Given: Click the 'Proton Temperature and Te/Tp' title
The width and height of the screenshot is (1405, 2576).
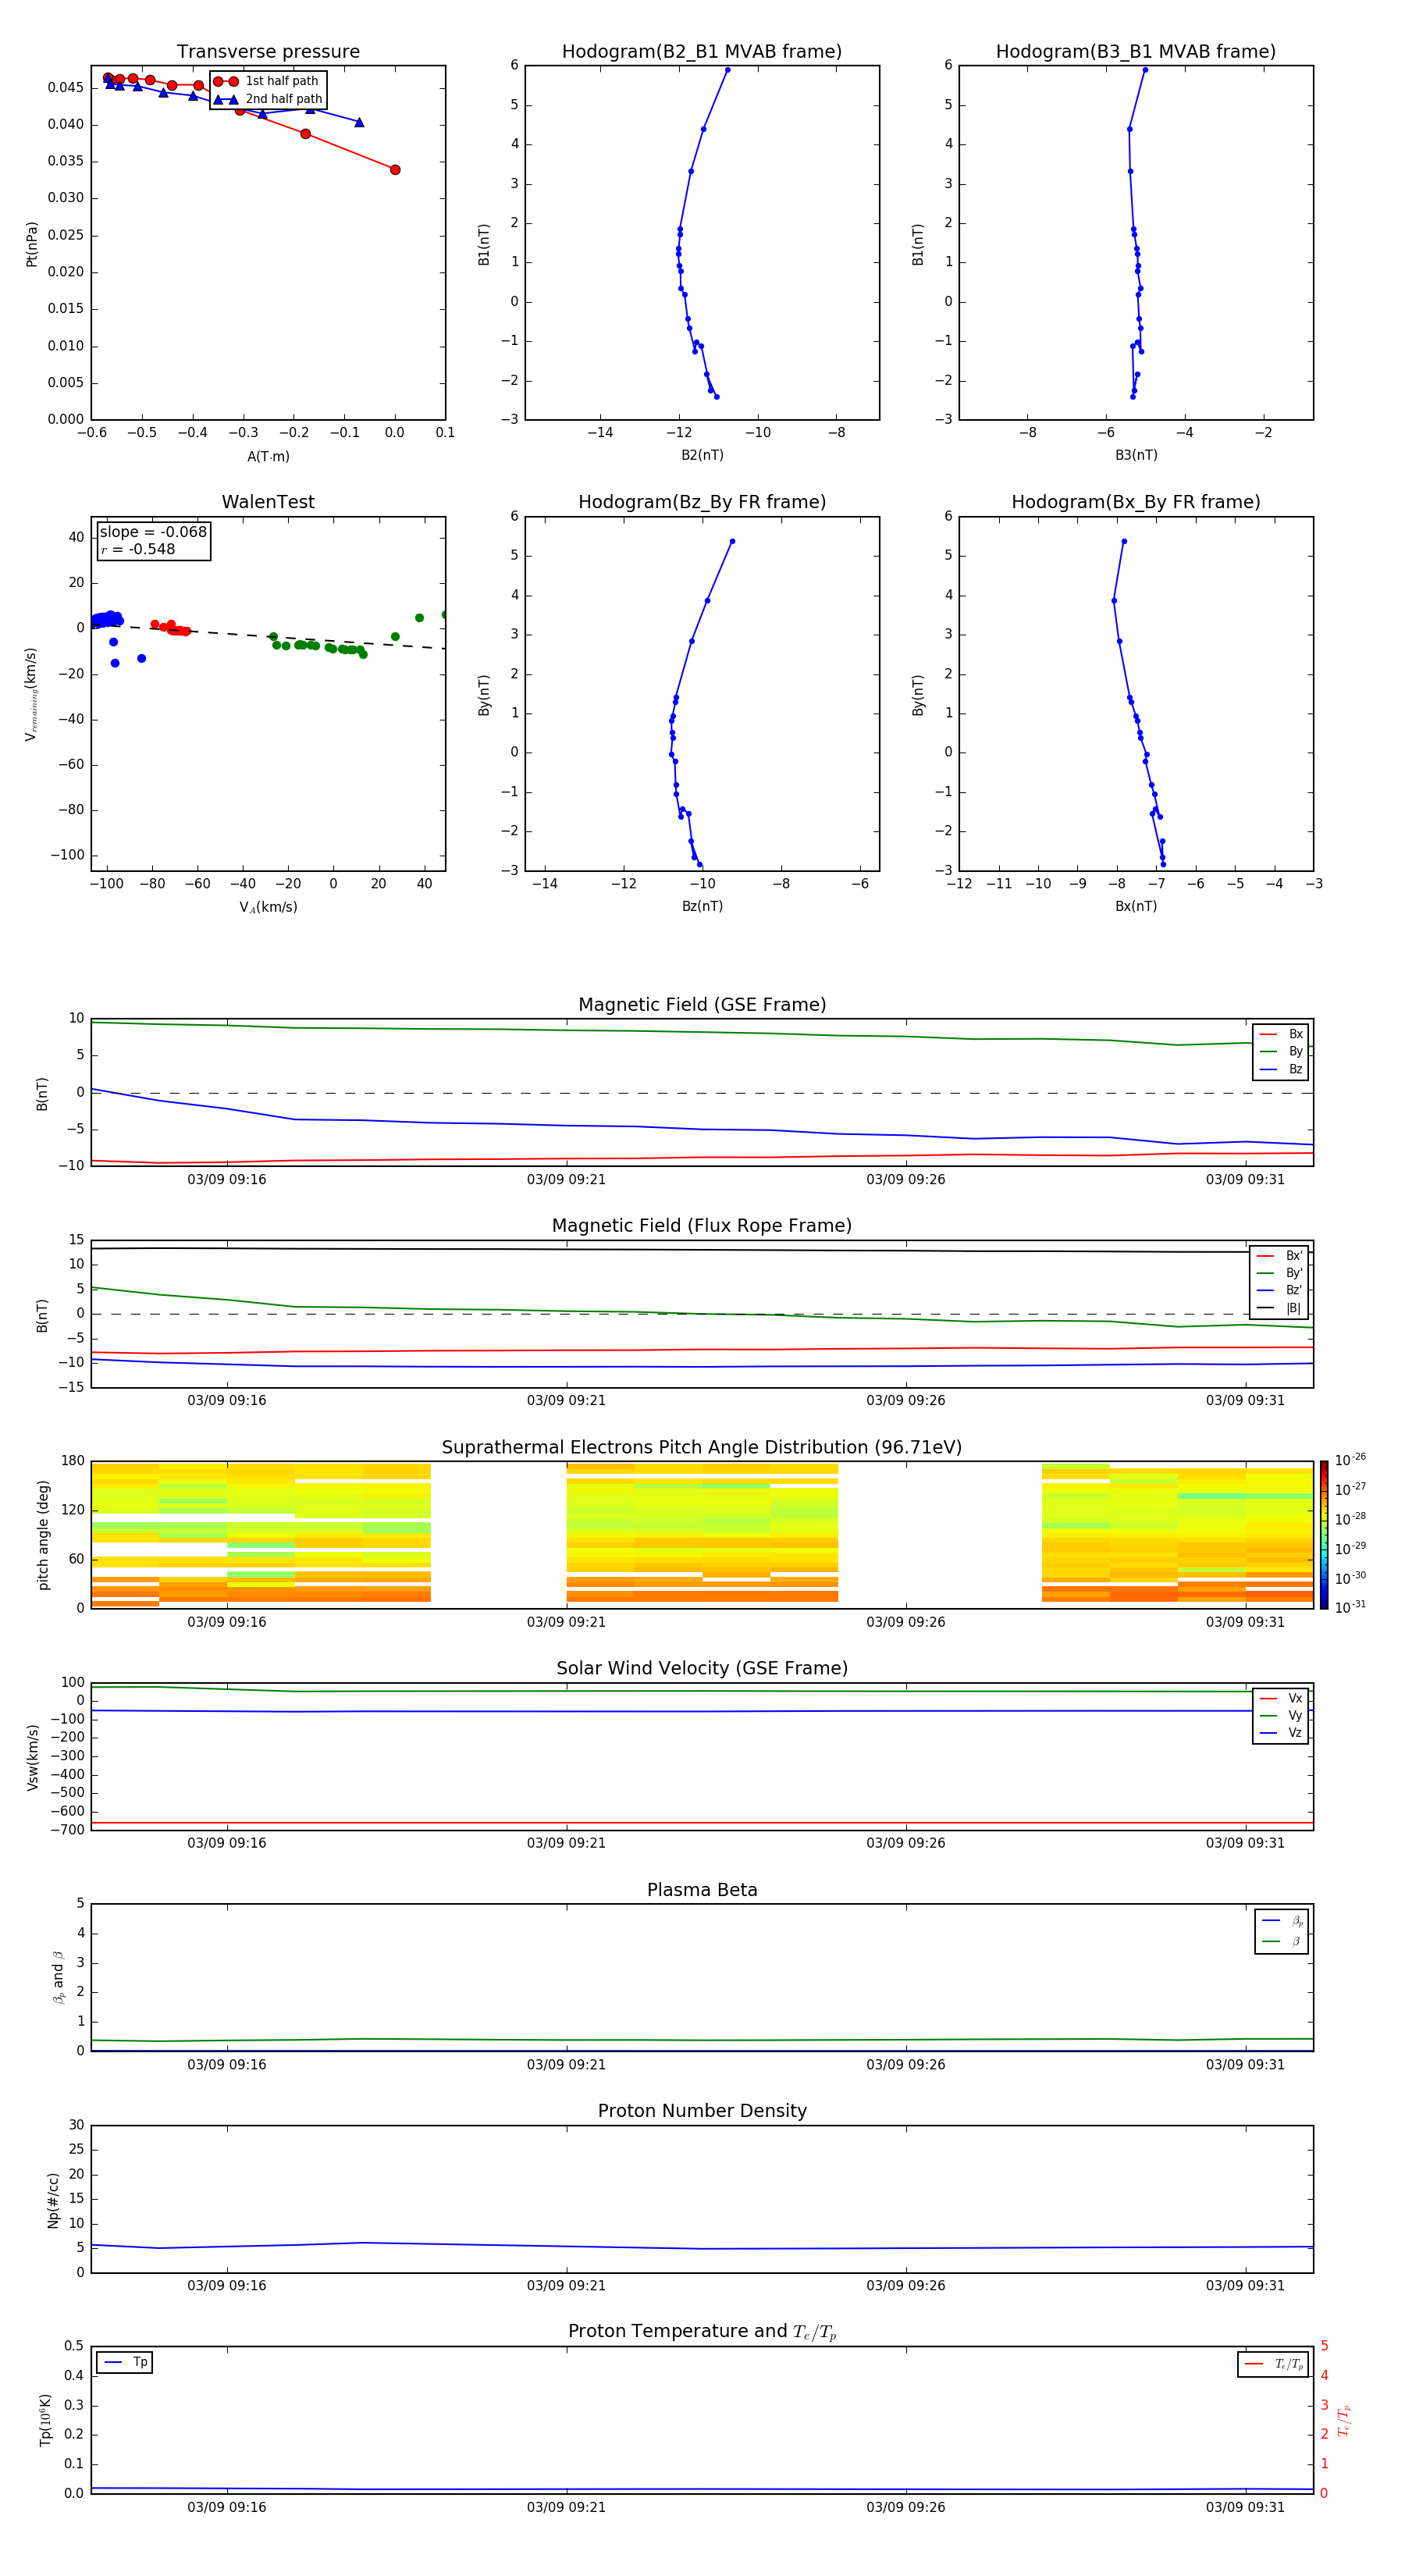Looking at the screenshot, I should pos(702,2332).
